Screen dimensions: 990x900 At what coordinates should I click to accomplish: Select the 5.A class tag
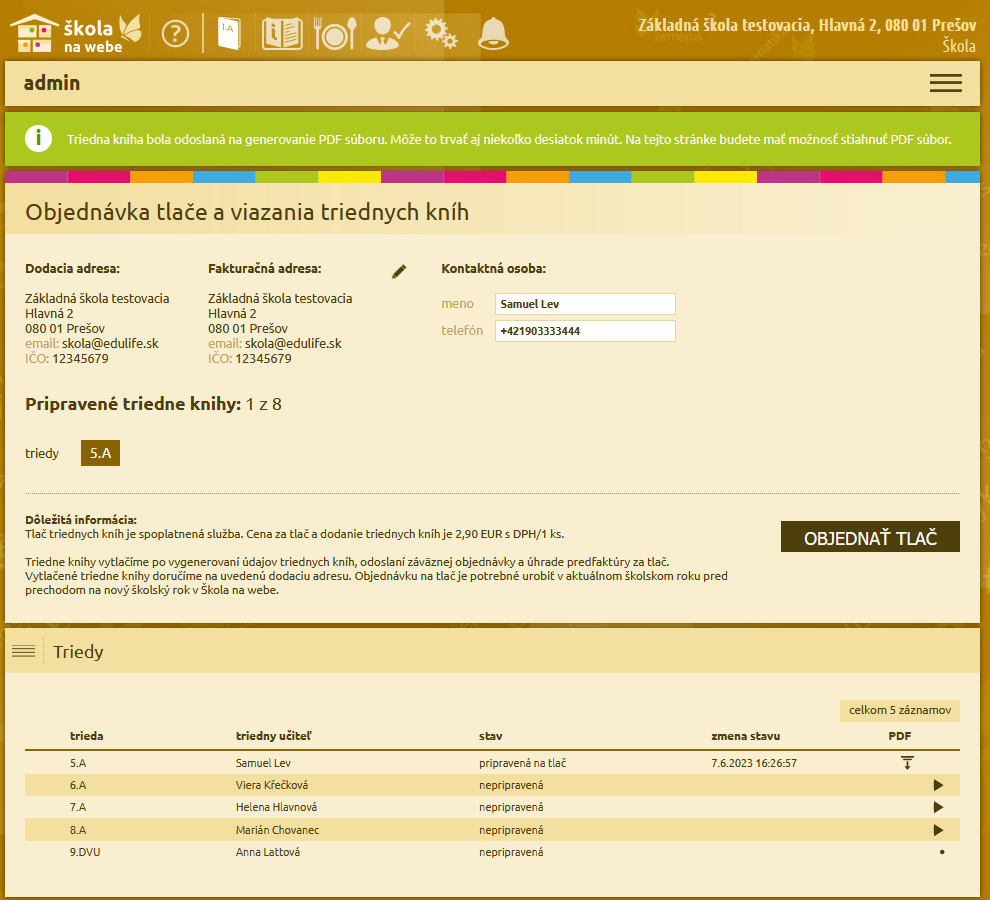pyautogui.click(x=100, y=453)
